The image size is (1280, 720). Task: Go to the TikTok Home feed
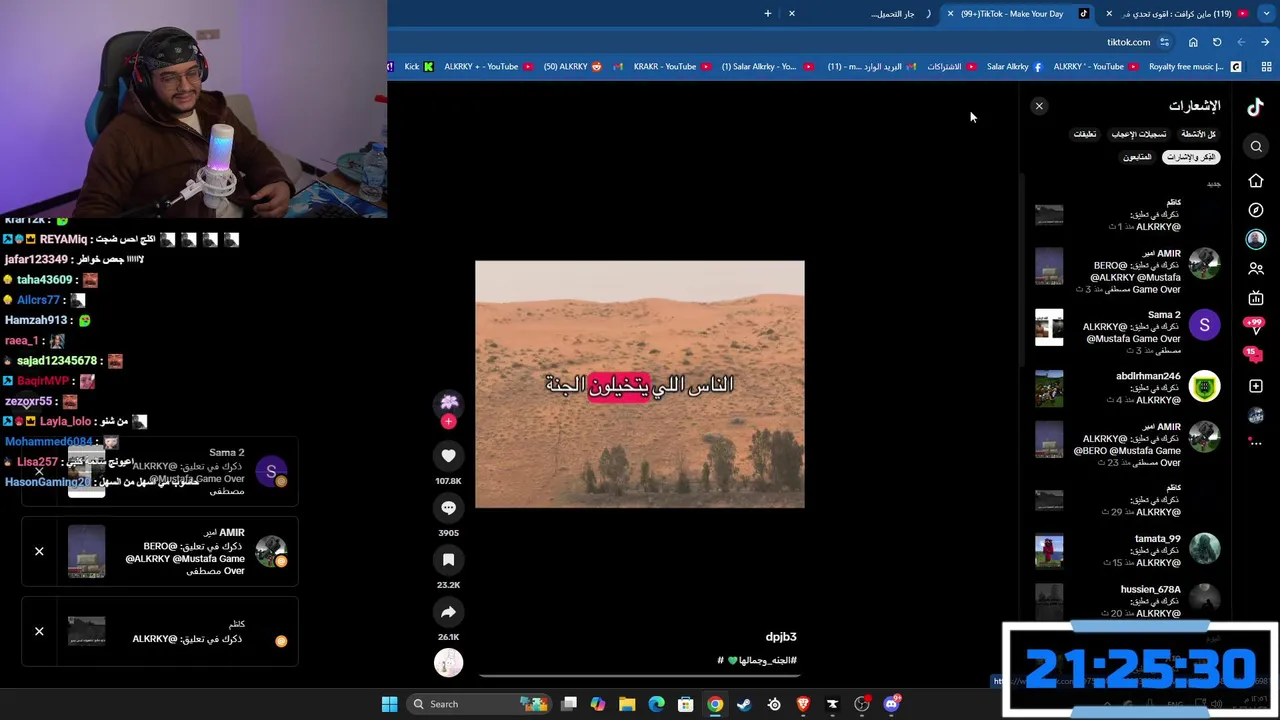coord(1256,181)
